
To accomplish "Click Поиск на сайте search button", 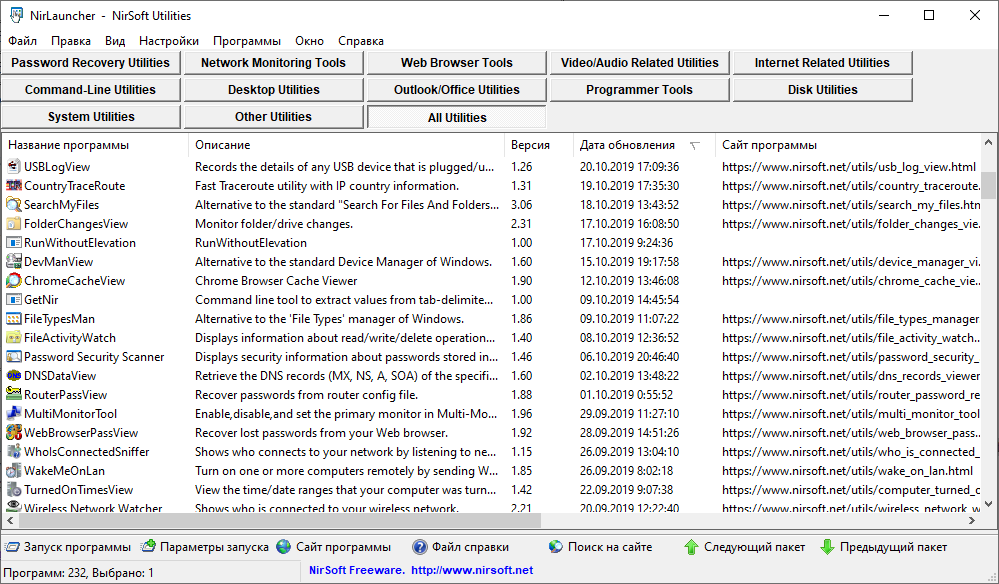I will click(x=601, y=547).
